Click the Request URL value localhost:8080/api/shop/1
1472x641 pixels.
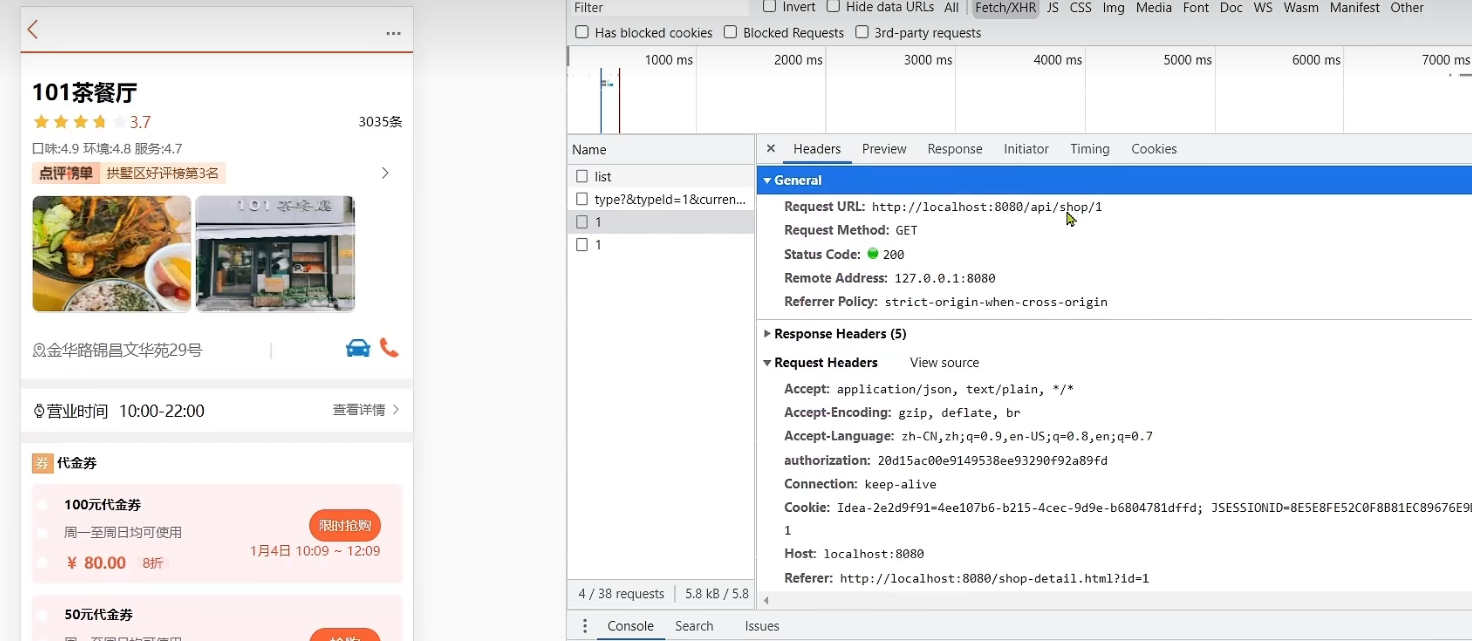tap(987, 207)
